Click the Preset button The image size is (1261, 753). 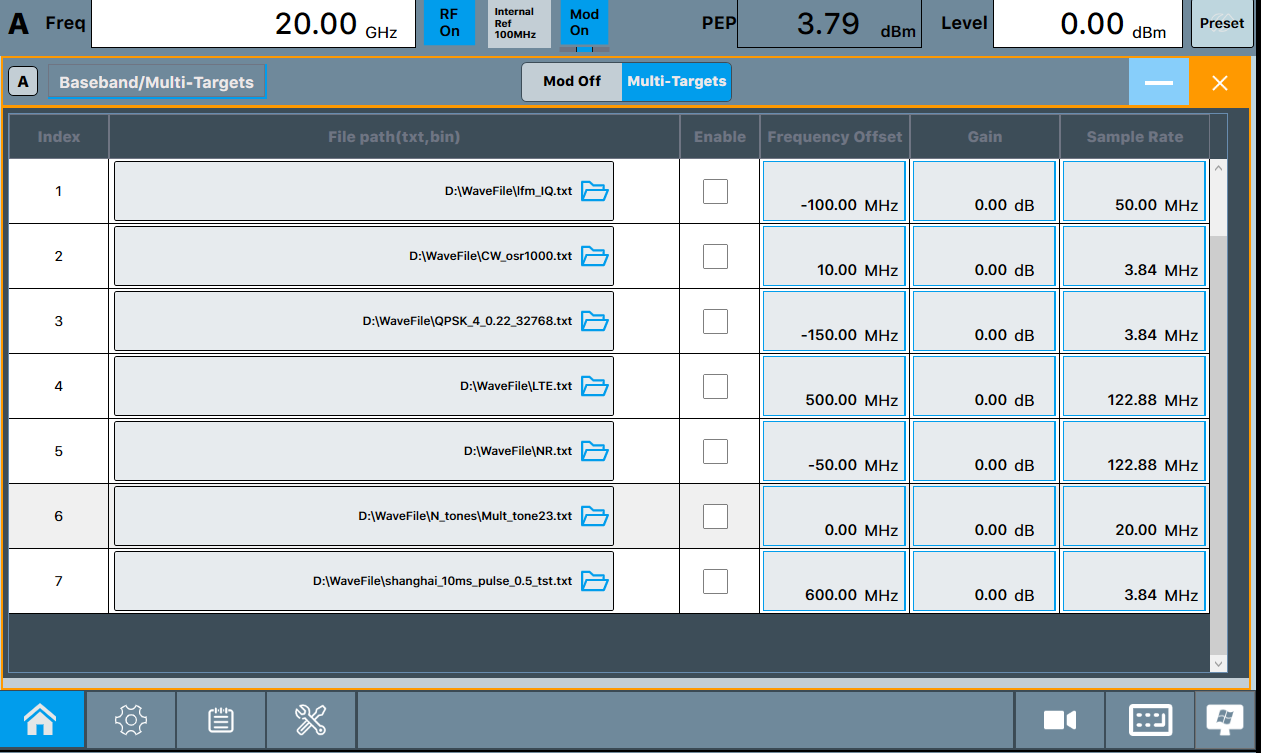(x=1222, y=23)
